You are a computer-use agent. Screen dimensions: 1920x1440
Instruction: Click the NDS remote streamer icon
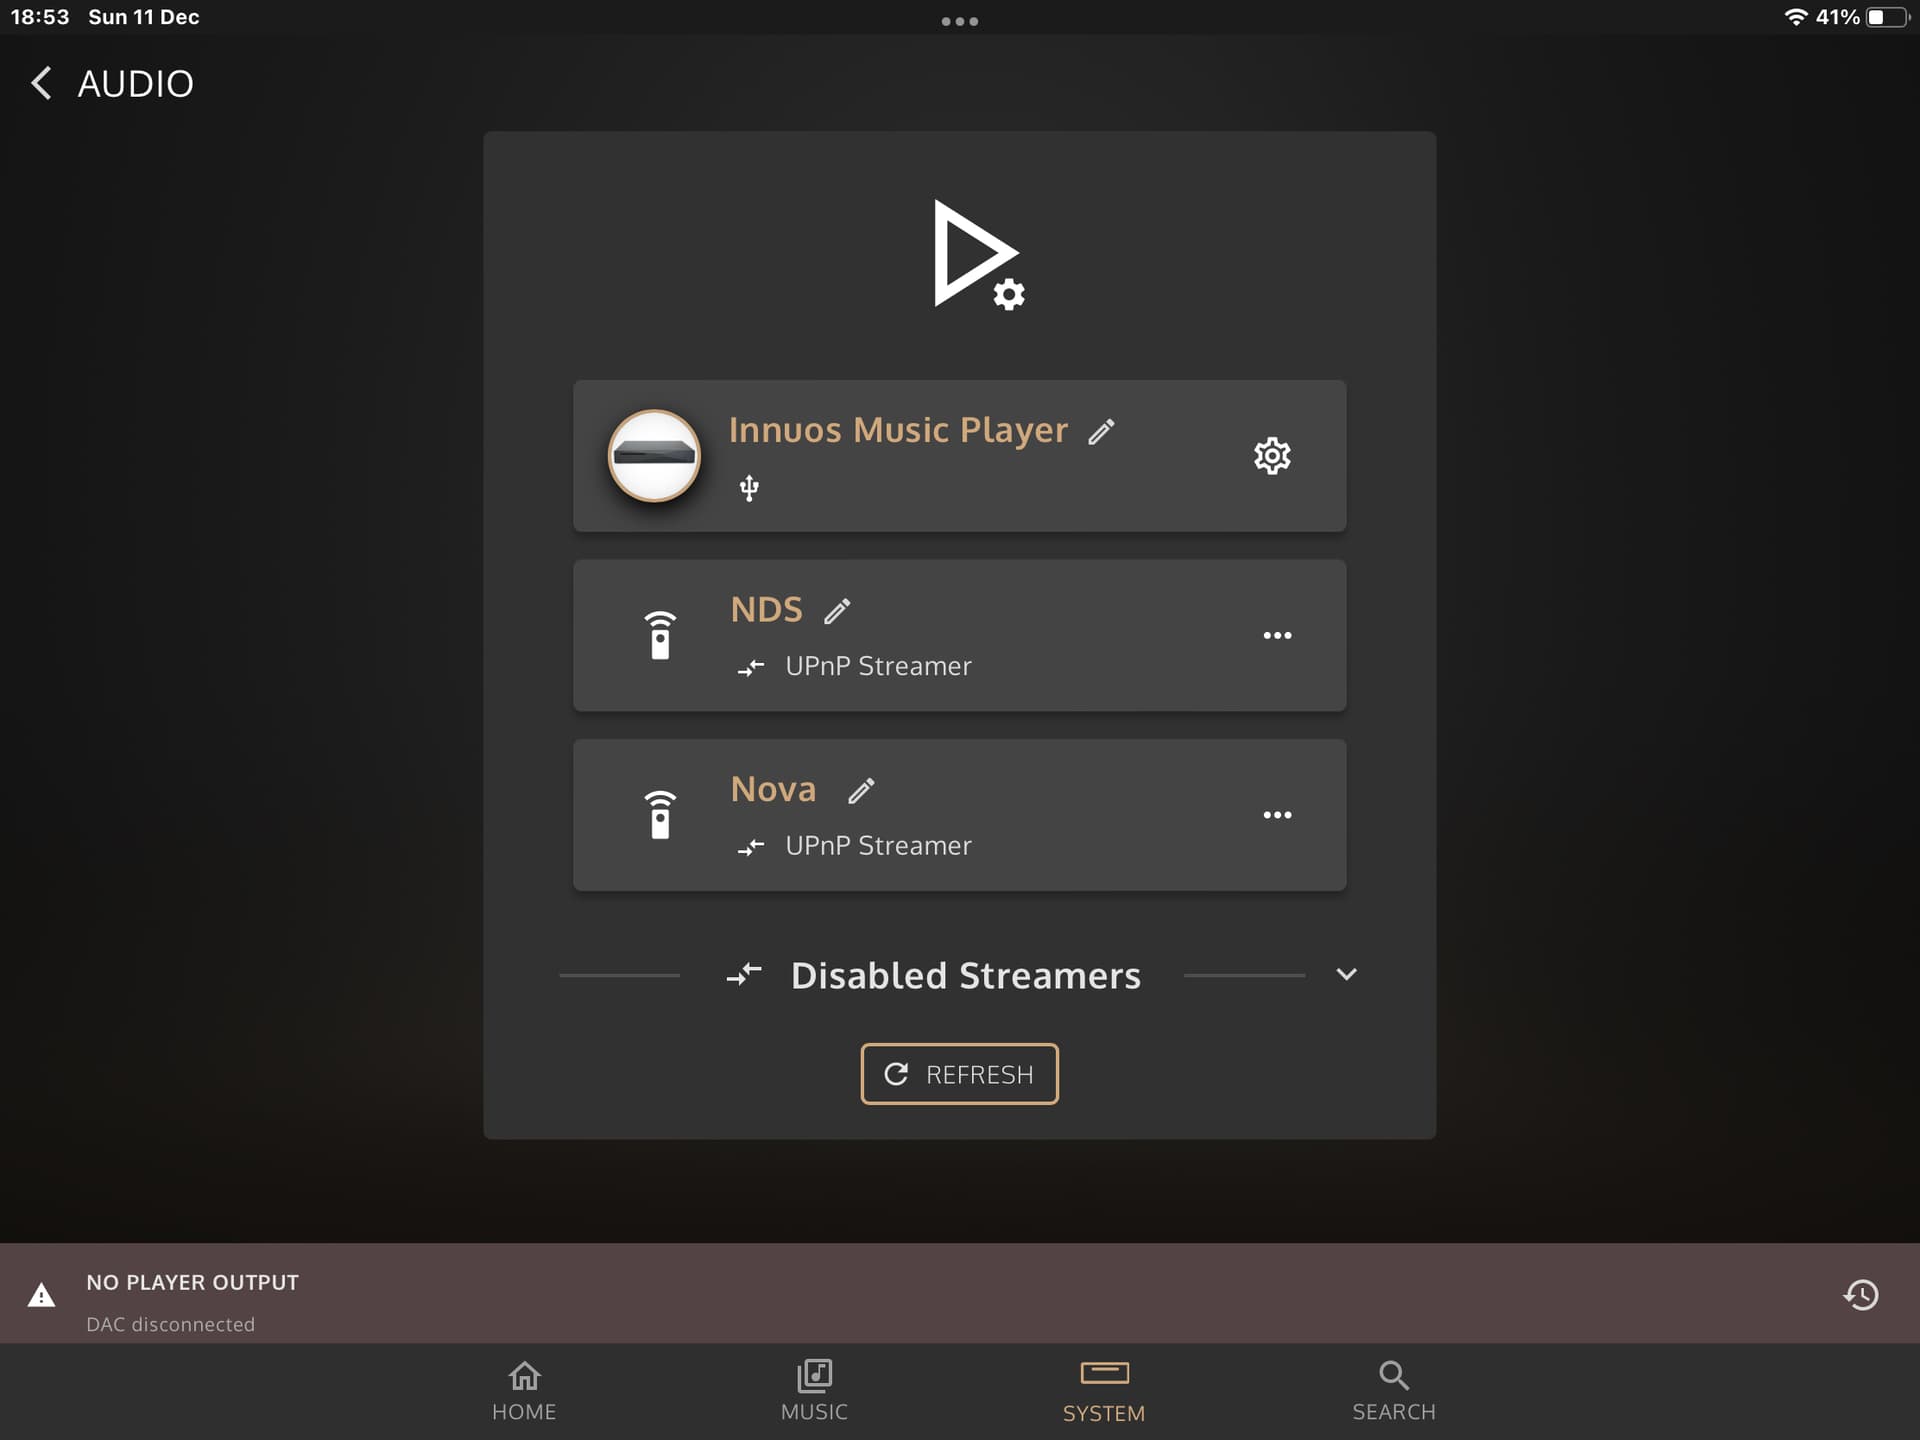660,635
